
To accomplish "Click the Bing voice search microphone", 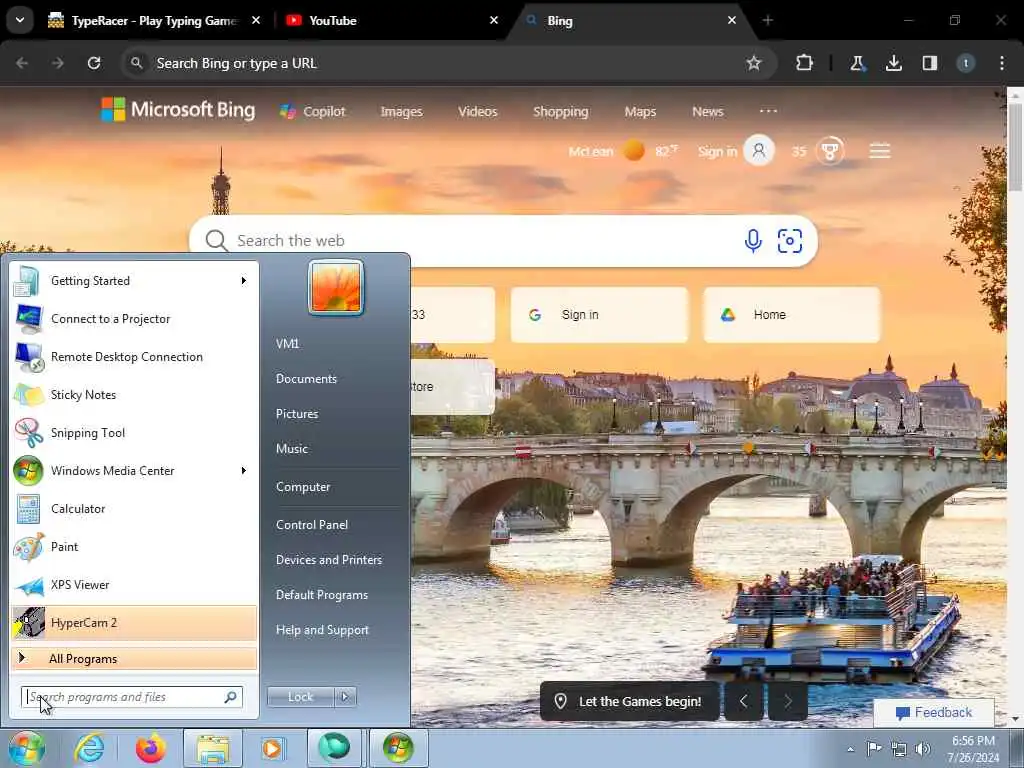I will (x=753, y=240).
